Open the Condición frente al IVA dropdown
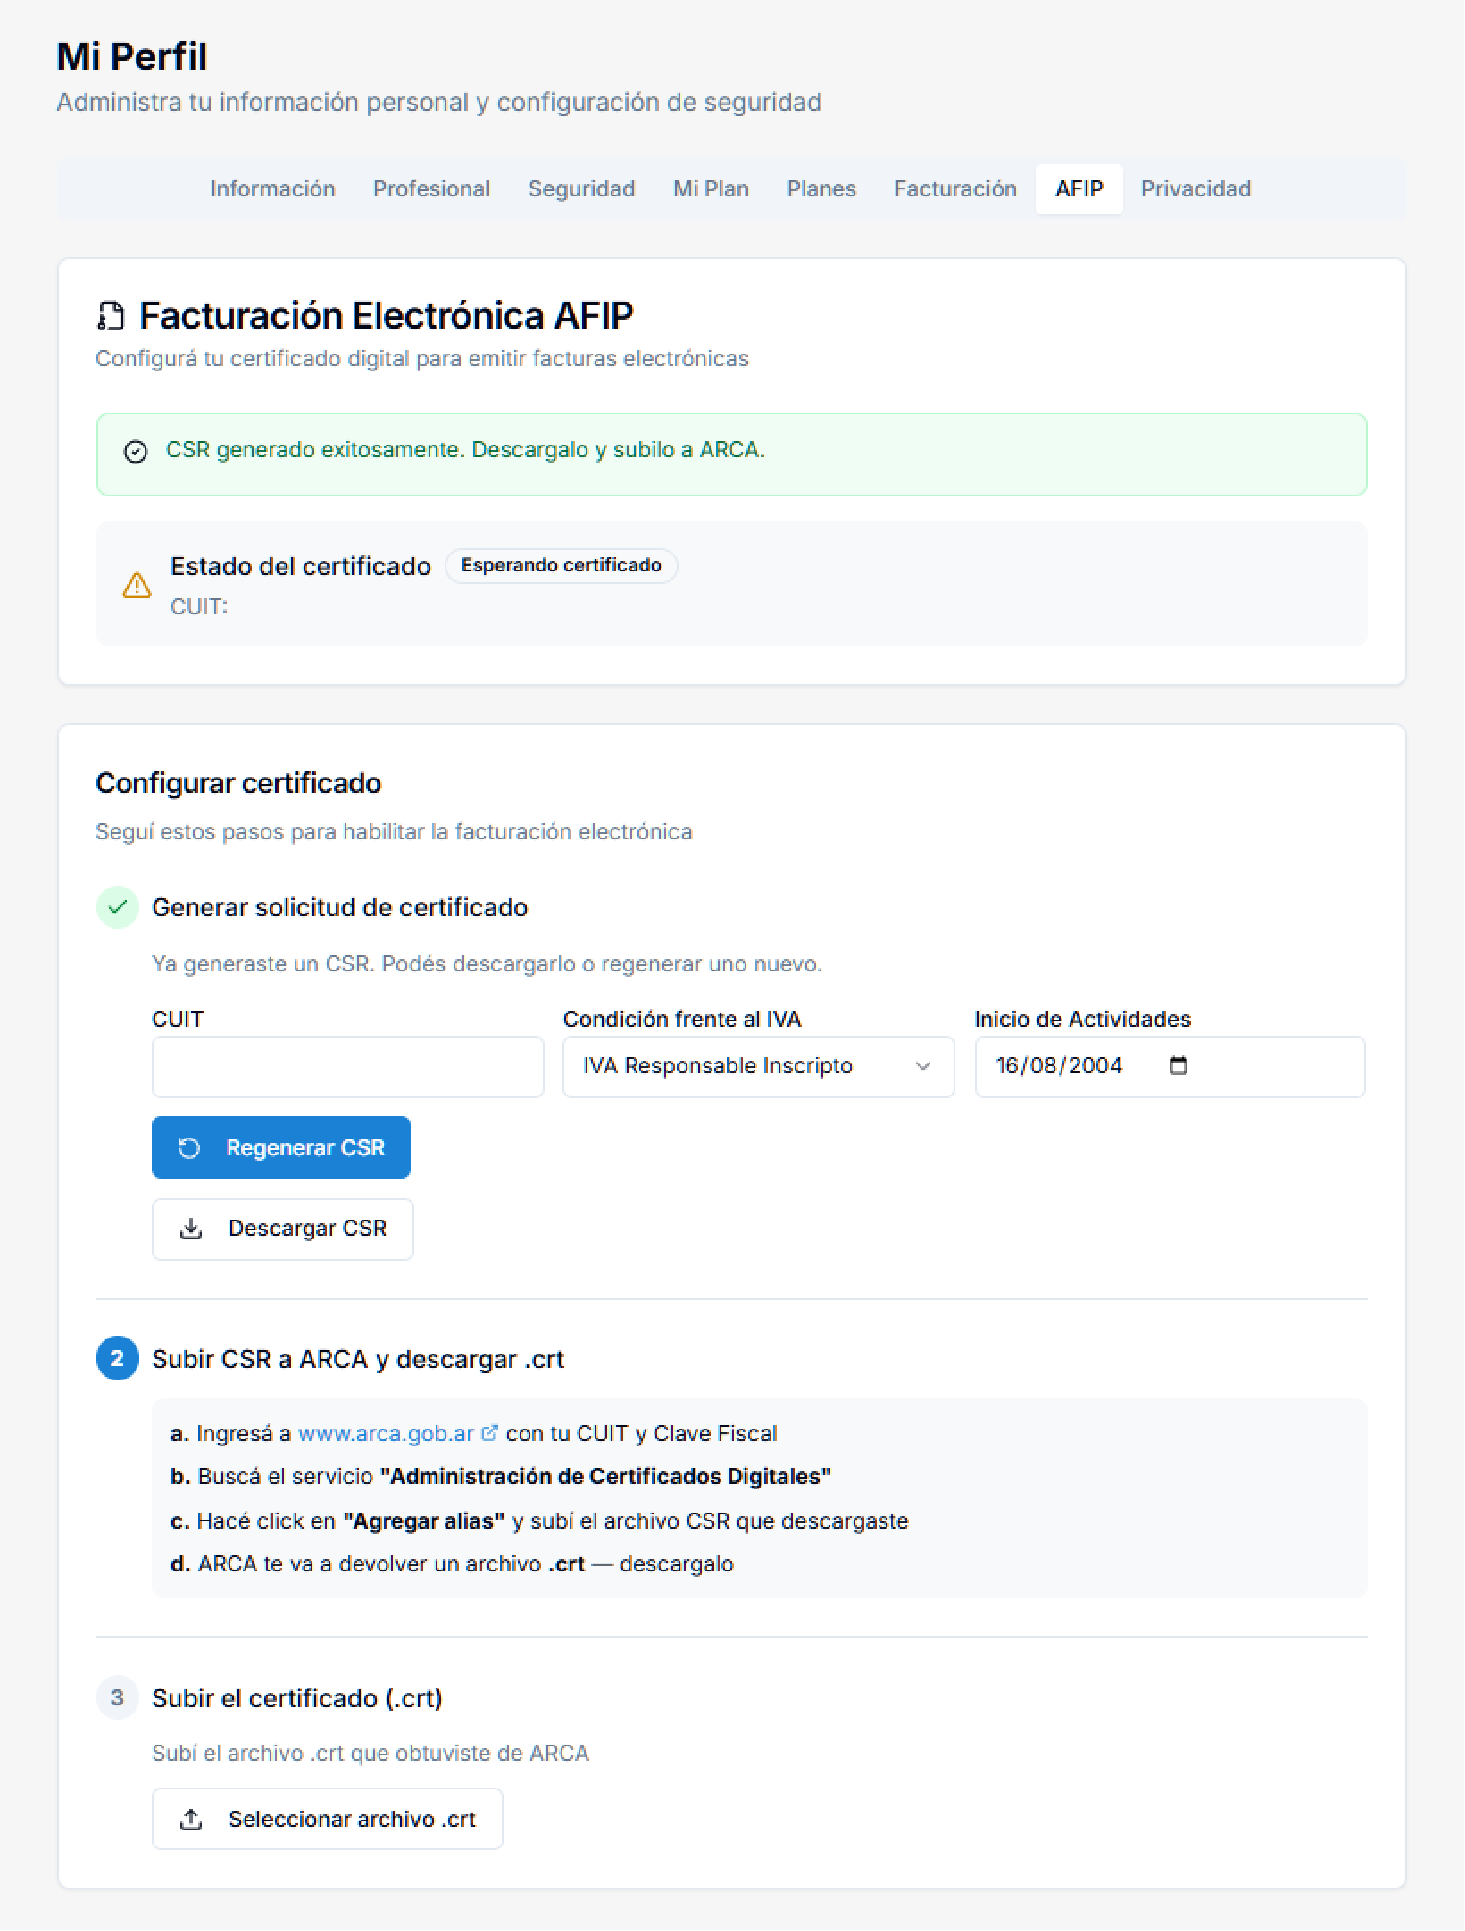This screenshot has height=1931, width=1465. pos(758,1066)
